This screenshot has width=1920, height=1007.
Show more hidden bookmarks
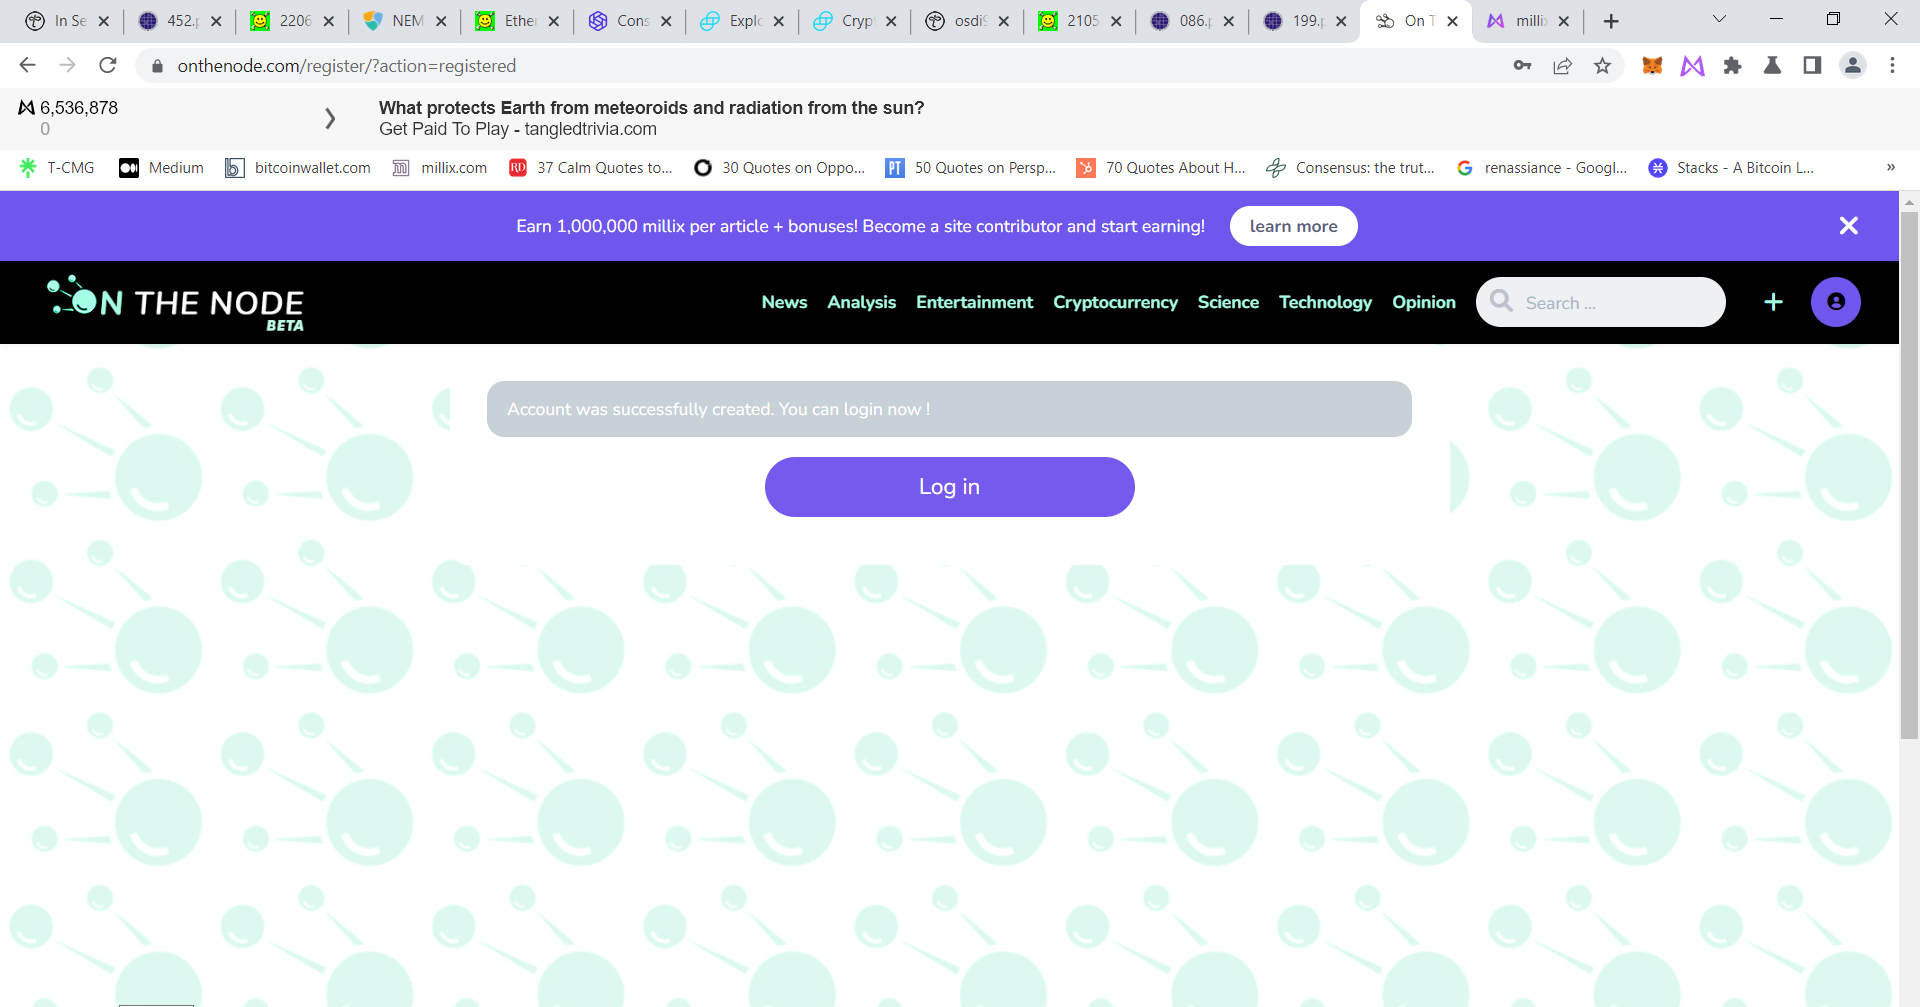[1890, 167]
